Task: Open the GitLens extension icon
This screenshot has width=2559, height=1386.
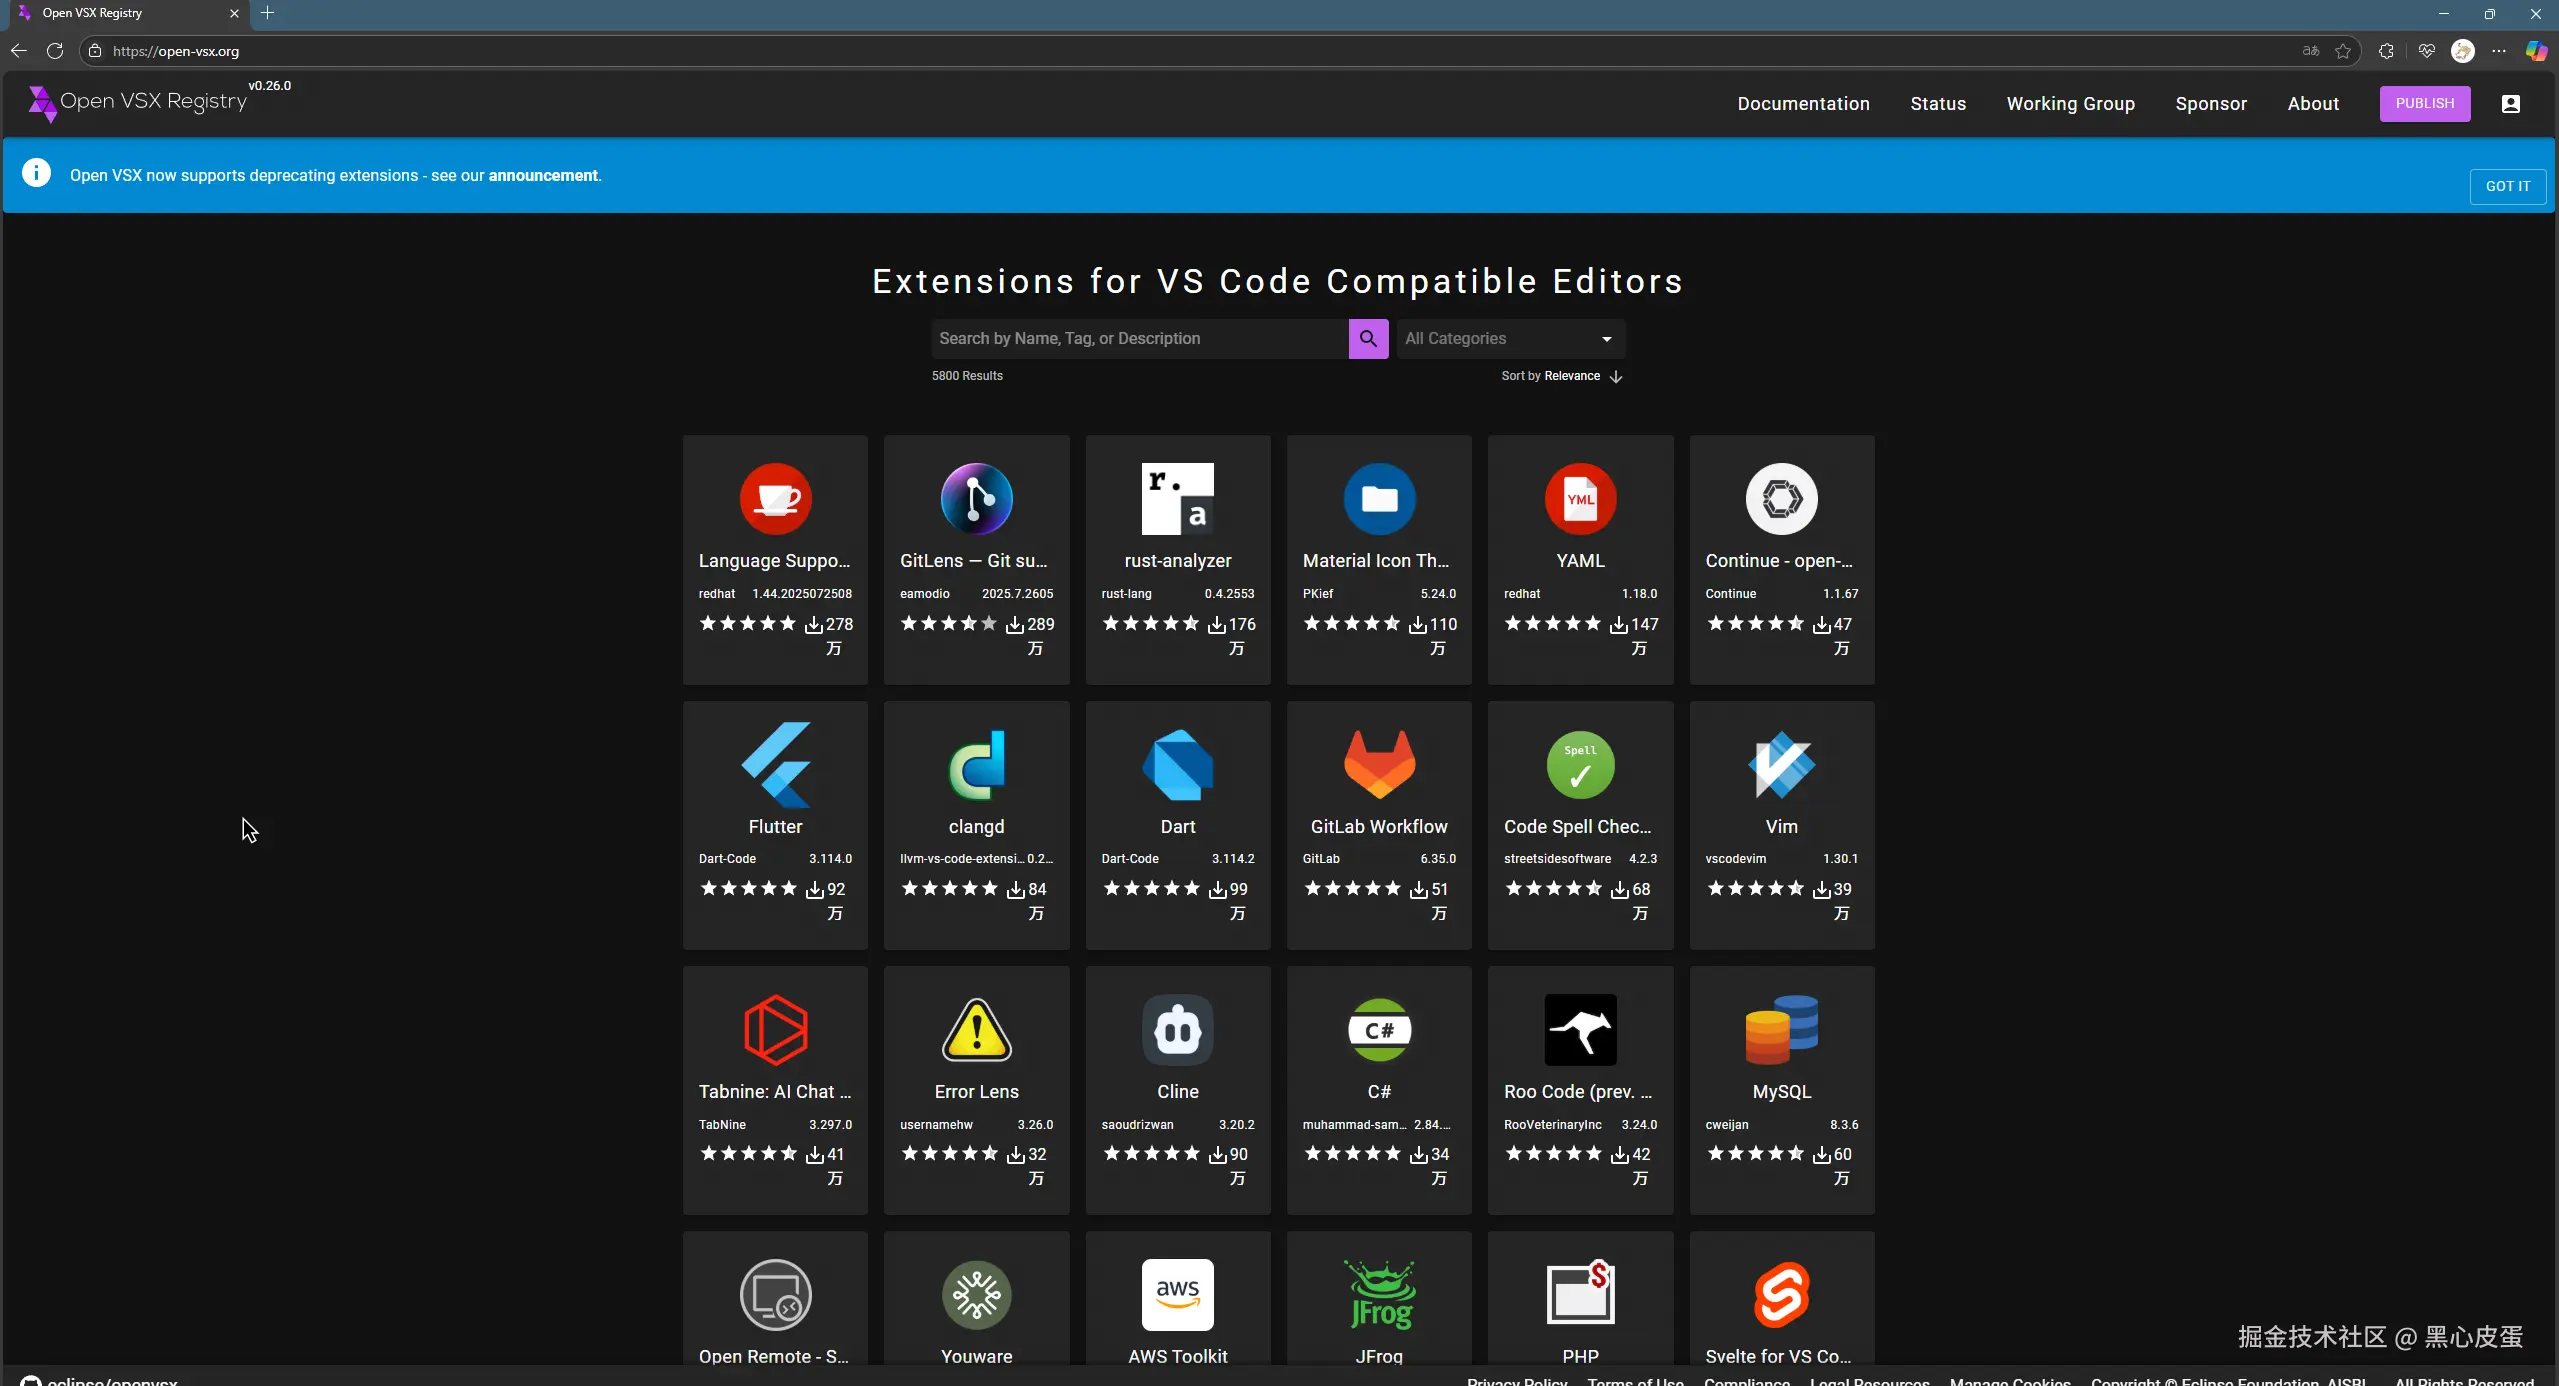Action: [976, 499]
